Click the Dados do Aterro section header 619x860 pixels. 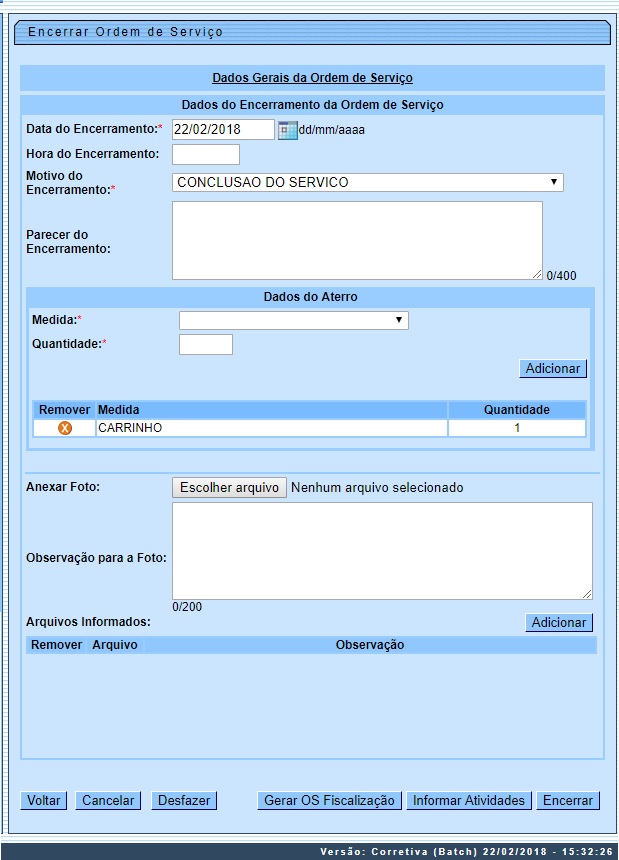[310, 297]
